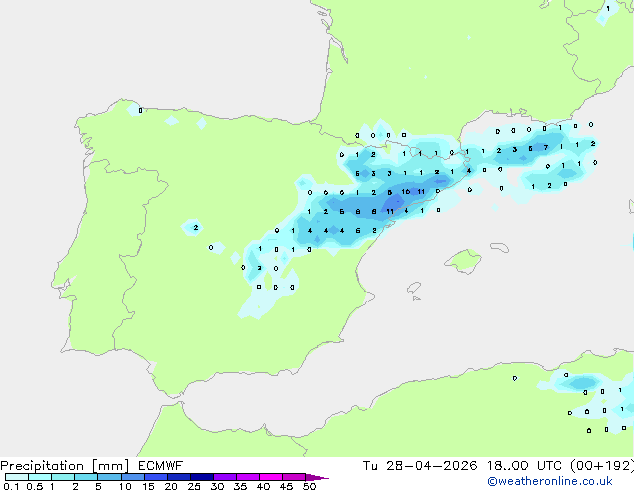This screenshot has width=634, height=490.
Task: Pick the 10–15 mm blue legend swatch
Action: [x=133, y=477]
